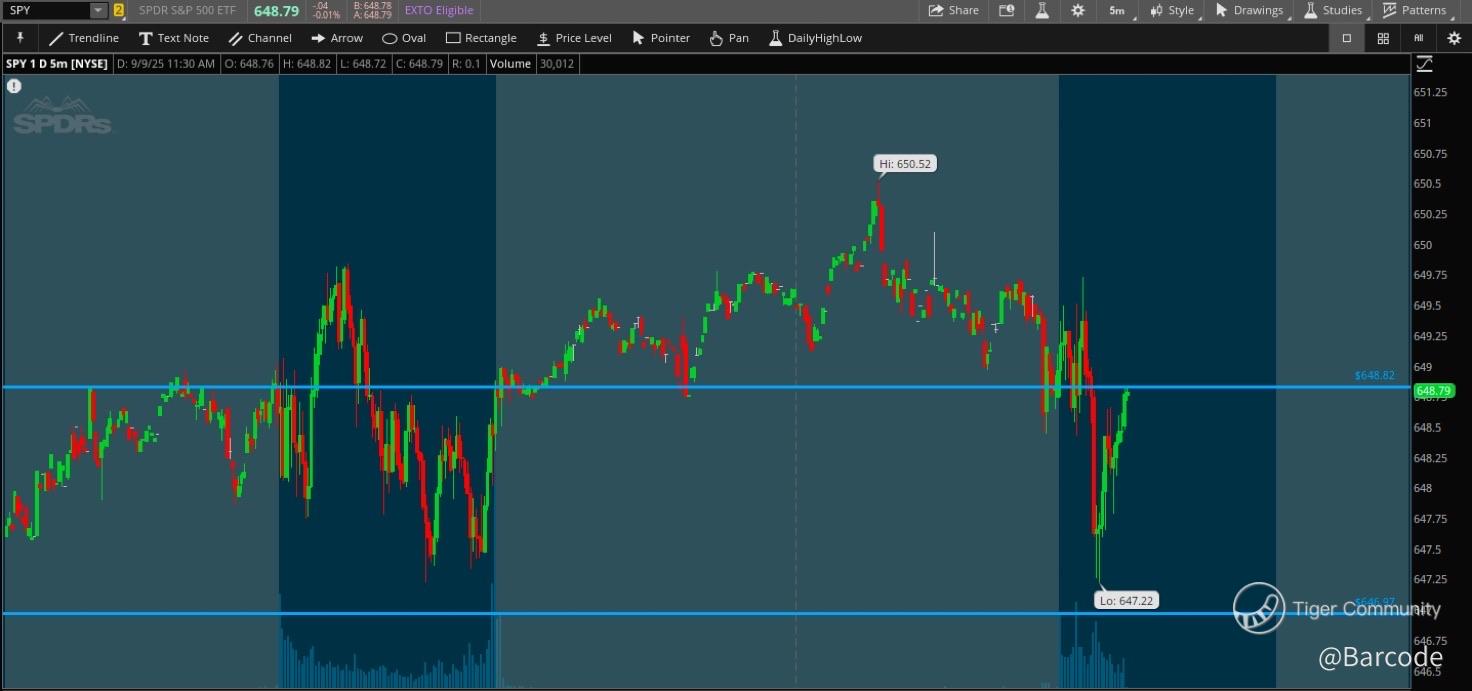This screenshot has height=691, width=1472.
Task: Click the 'C: 648.79' close value
Action: [x=420, y=64]
